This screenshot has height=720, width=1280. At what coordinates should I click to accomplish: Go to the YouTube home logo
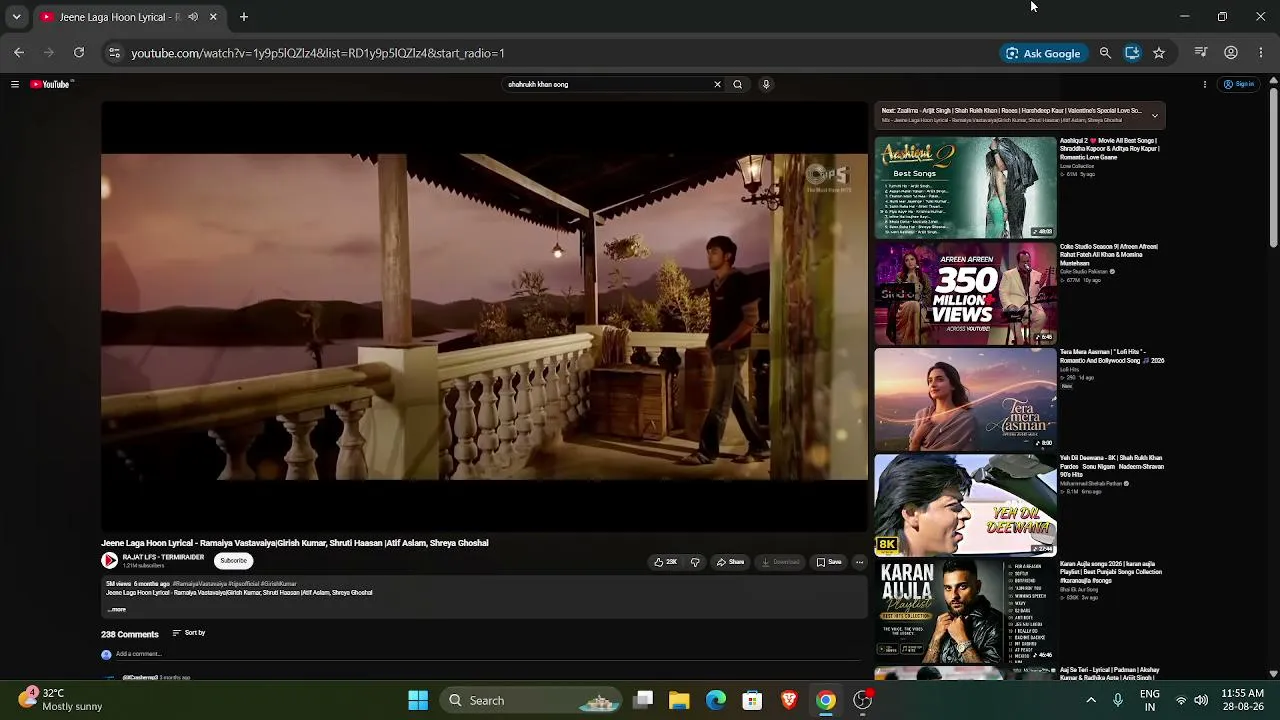[x=51, y=85]
